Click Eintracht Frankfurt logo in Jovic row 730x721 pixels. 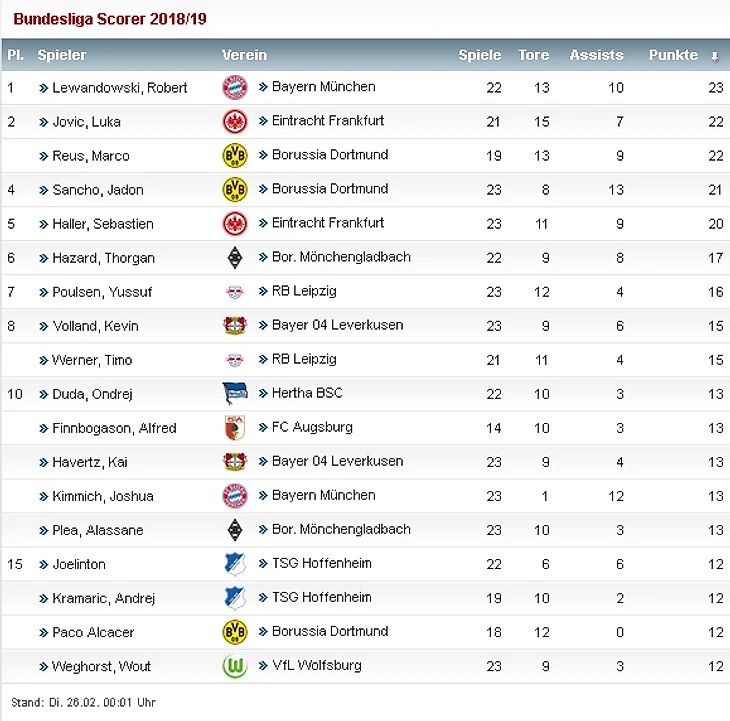tap(234, 121)
